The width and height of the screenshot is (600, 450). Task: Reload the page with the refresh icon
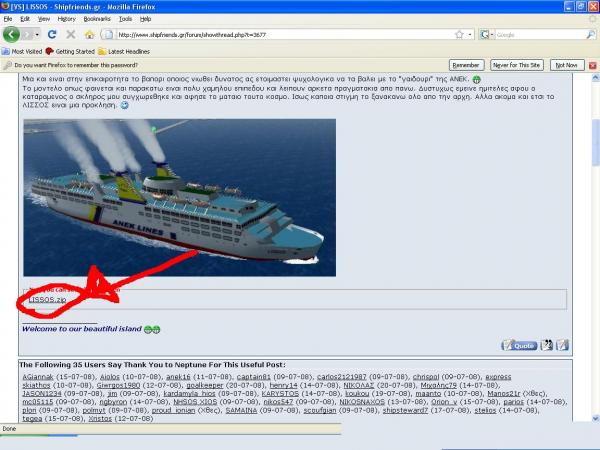(x=52, y=34)
